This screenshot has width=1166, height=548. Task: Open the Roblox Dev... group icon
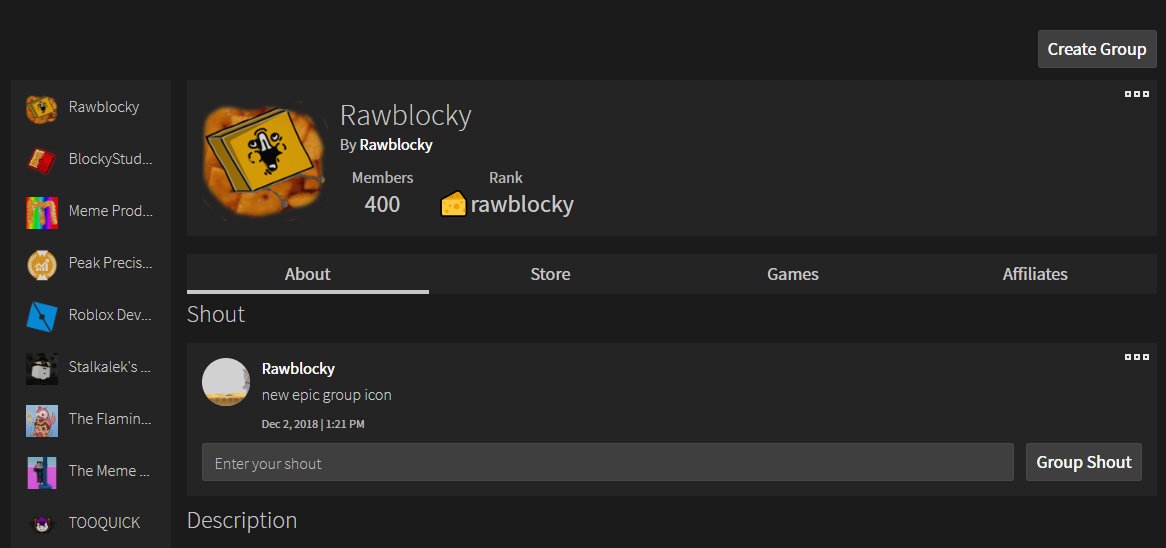(x=42, y=316)
